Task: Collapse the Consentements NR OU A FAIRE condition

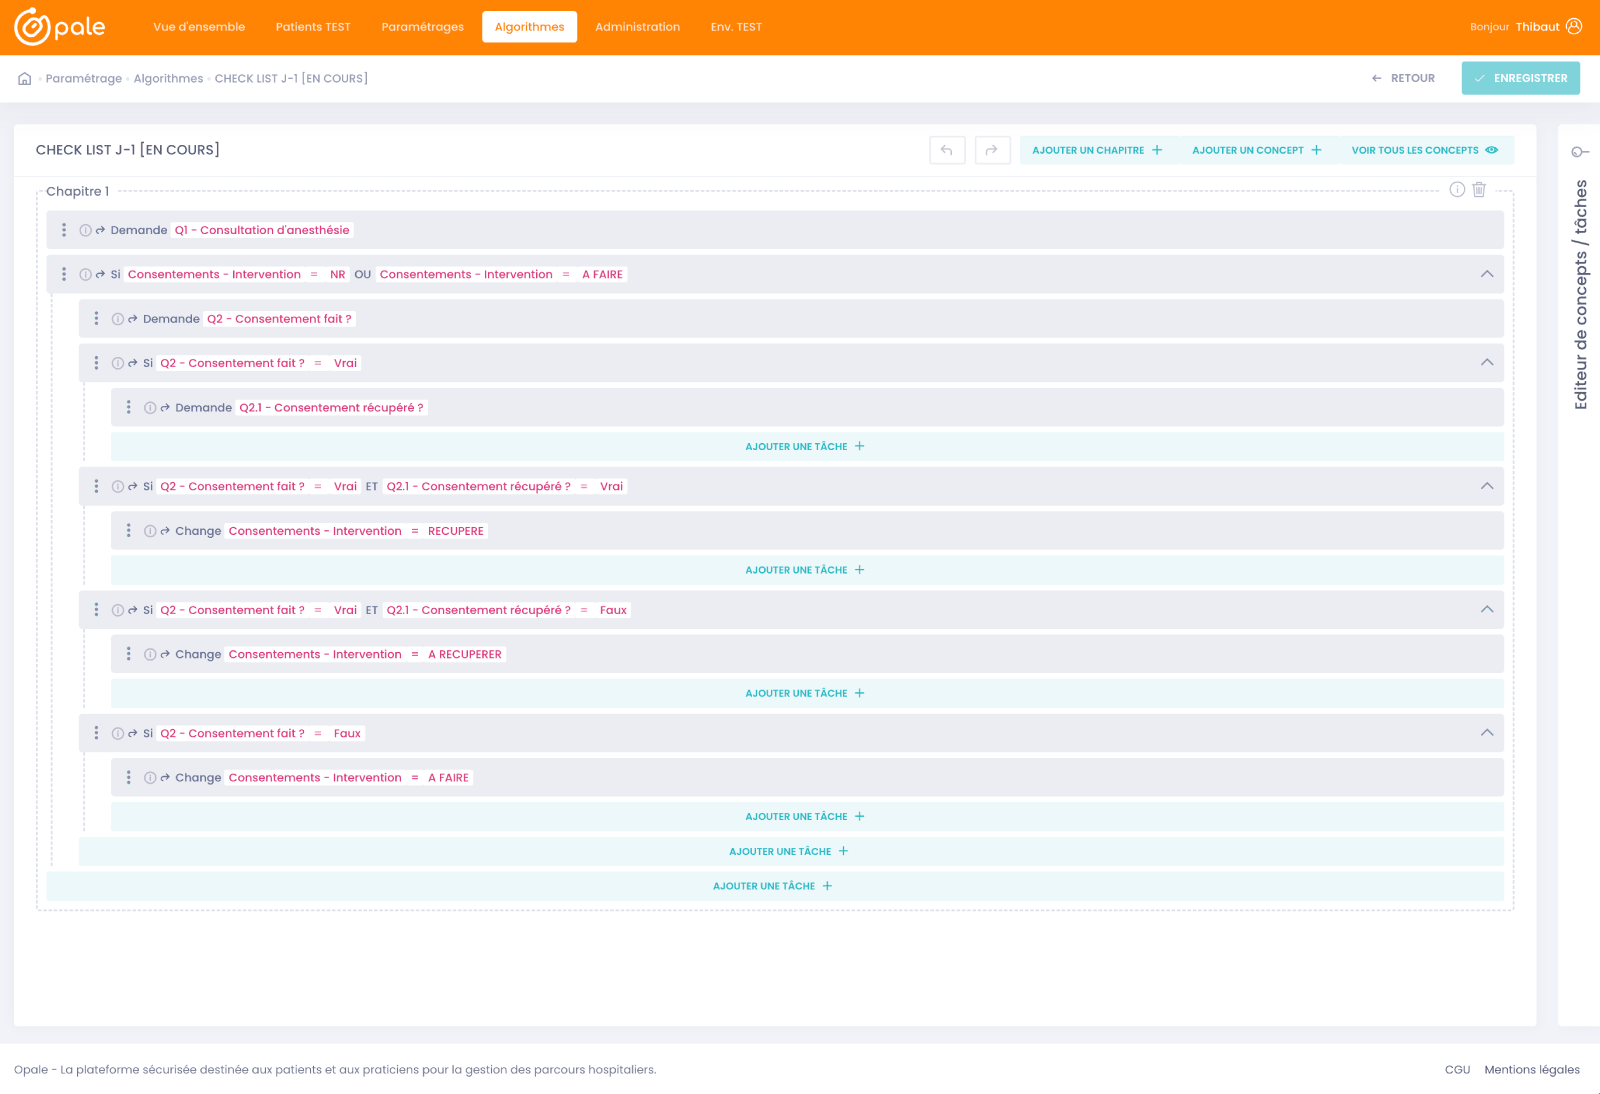Action: tap(1486, 274)
